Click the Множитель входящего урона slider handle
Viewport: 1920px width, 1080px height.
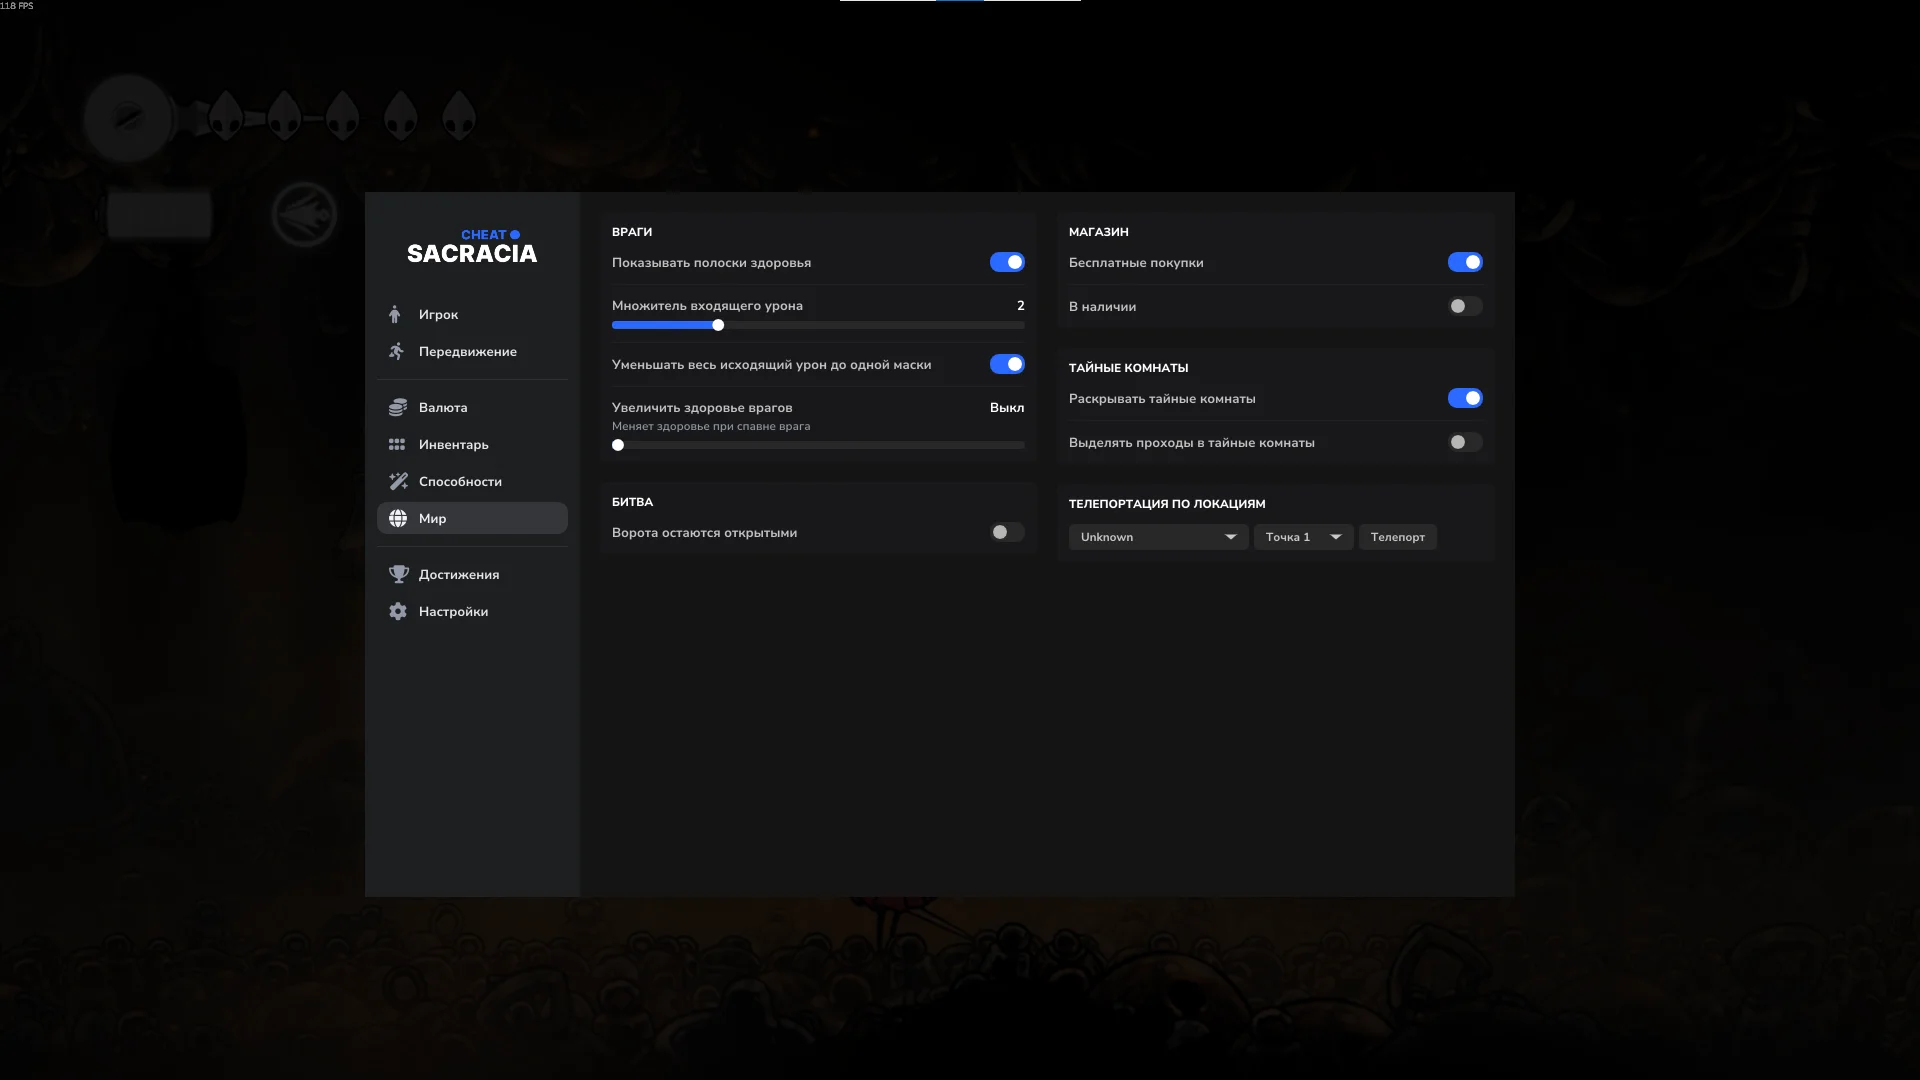click(718, 325)
